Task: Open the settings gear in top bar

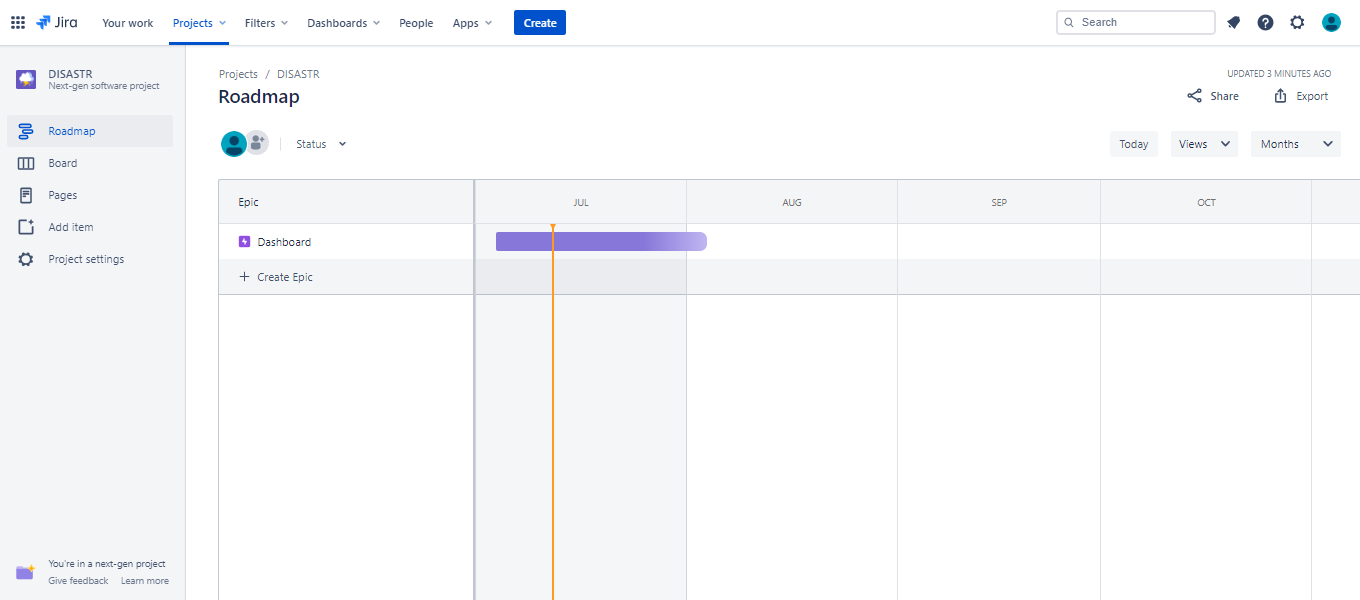Action: (x=1297, y=22)
